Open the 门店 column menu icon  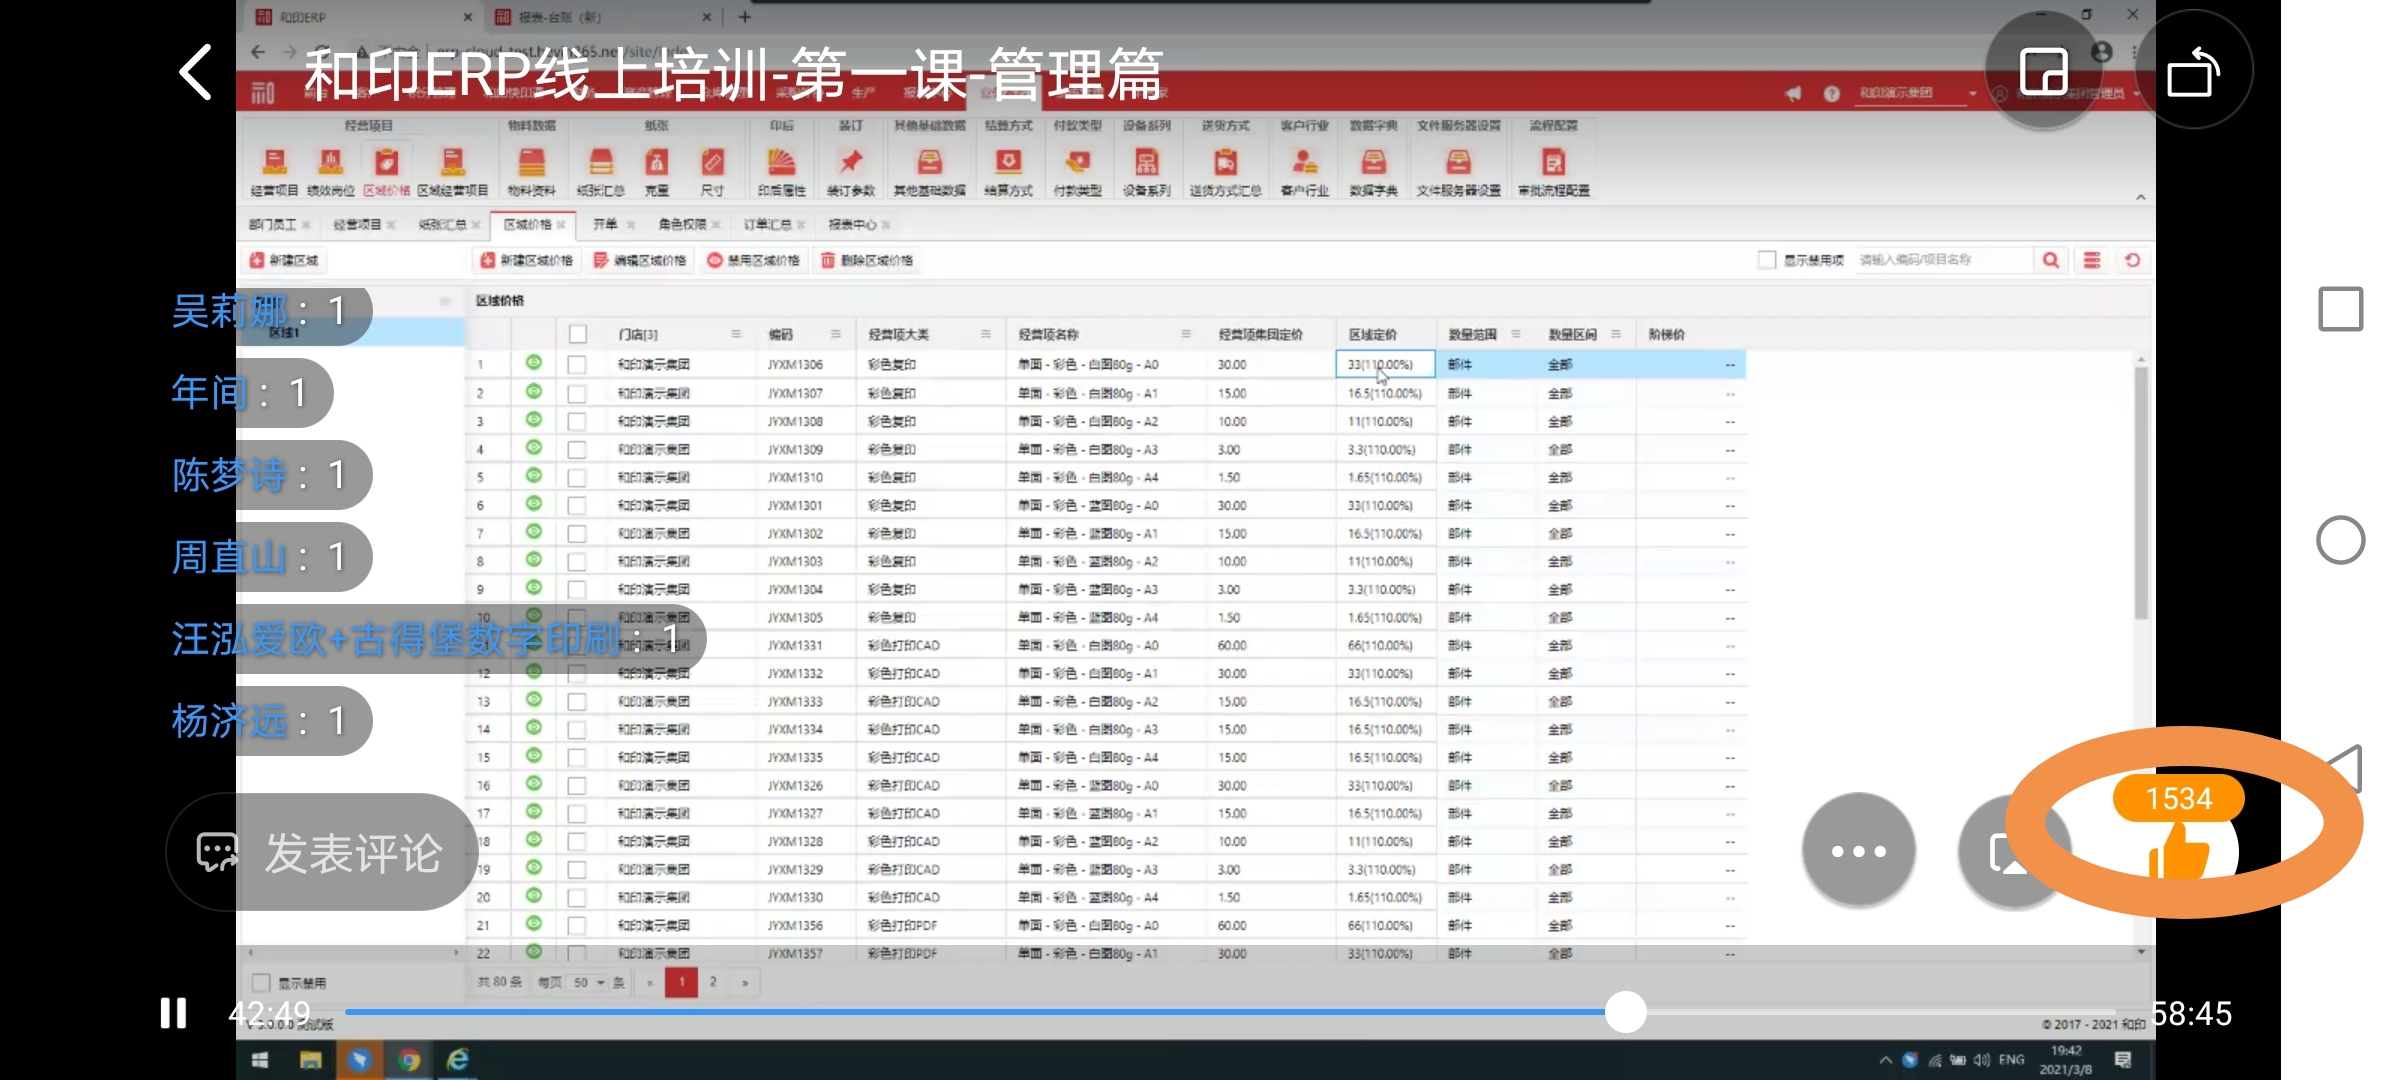pyautogui.click(x=736, y=334)
